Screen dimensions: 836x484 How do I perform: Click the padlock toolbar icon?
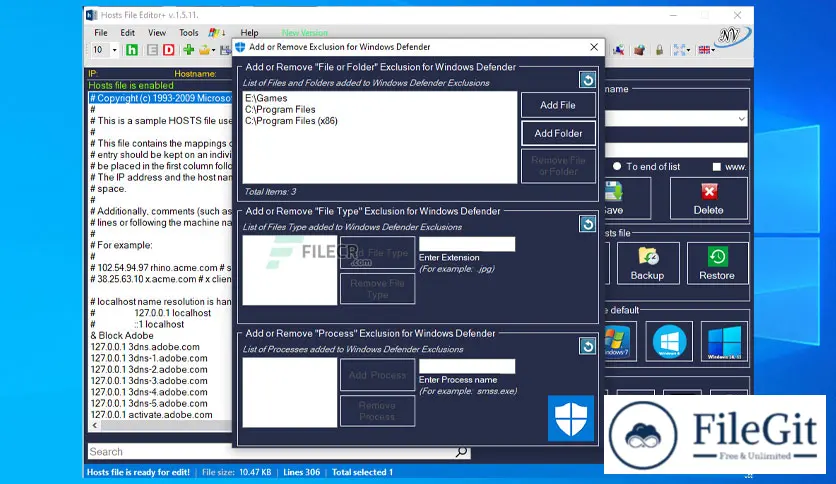(x=660, y=50)
